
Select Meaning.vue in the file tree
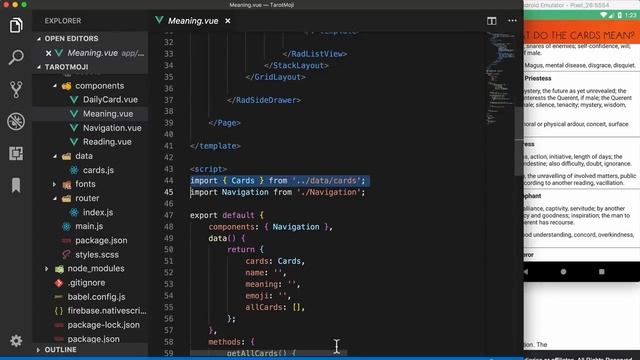108,114
